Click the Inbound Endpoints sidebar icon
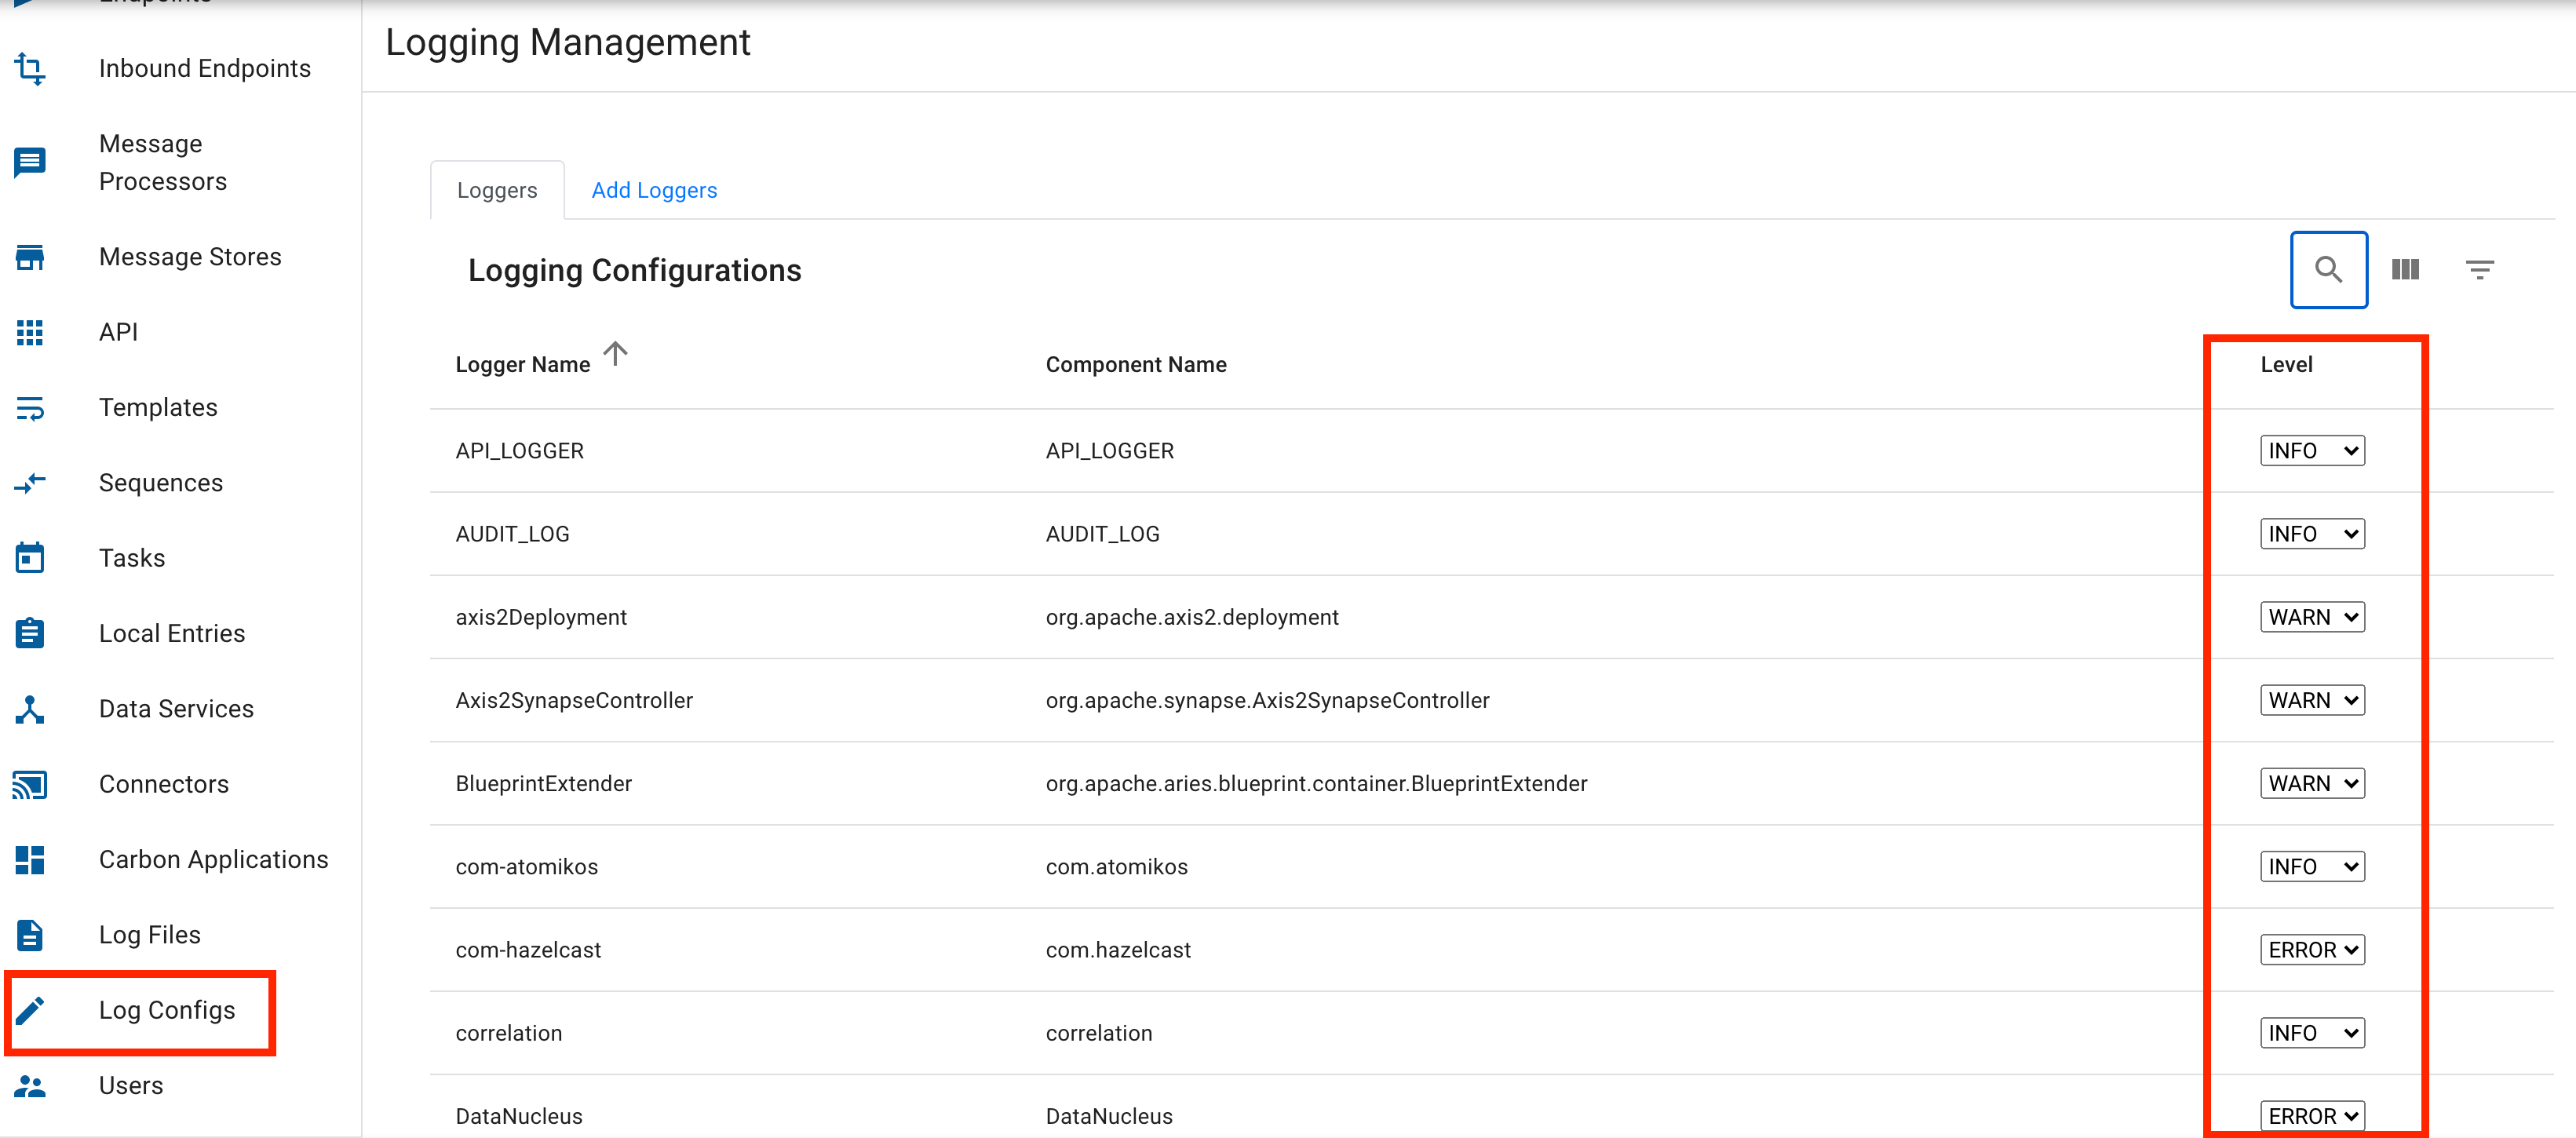 (30, 68)
